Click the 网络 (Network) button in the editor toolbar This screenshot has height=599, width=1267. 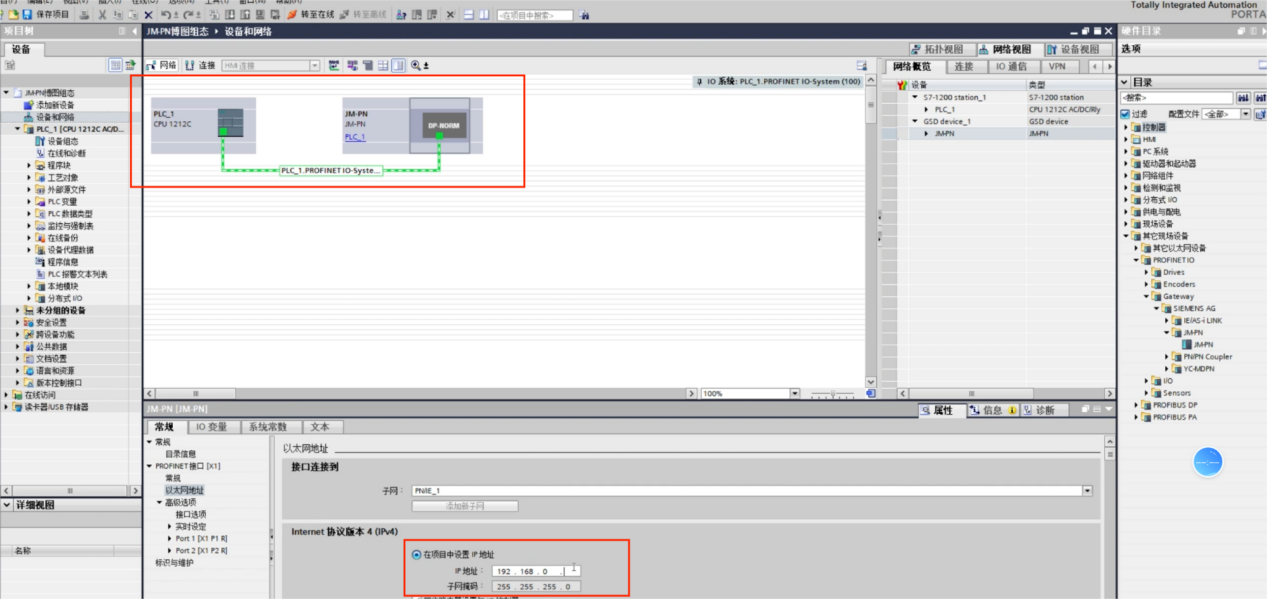pos(162,65)
